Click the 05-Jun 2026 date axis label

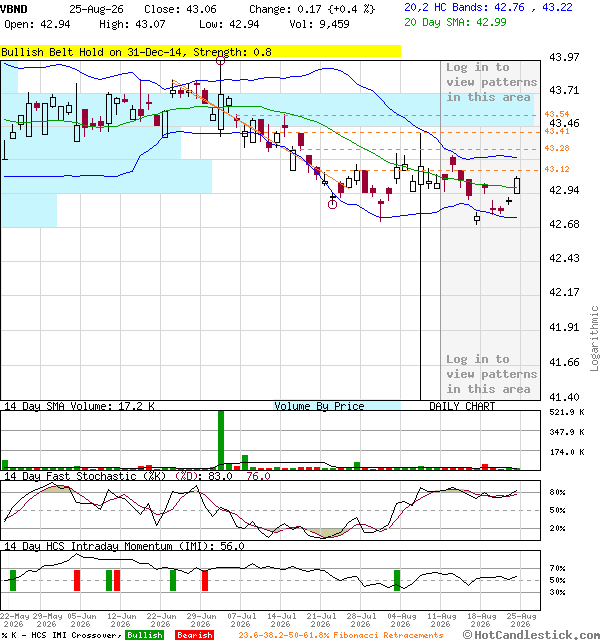[x=81, y=620]
